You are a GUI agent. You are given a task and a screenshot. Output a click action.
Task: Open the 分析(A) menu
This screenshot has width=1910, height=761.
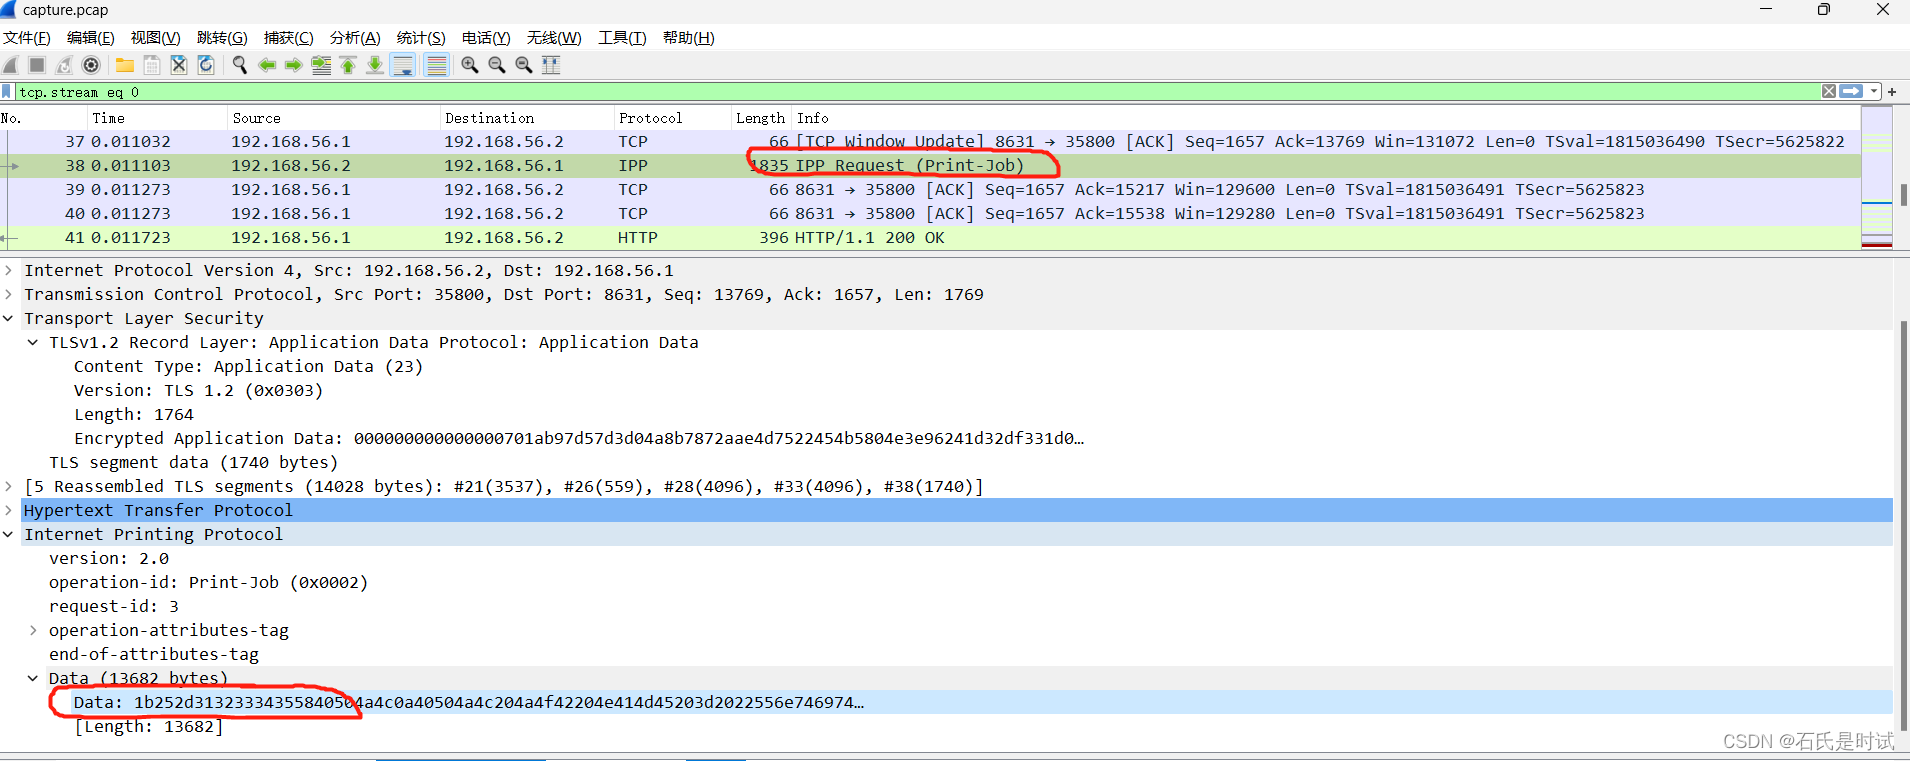pyautogui.click(x=355, y=38)
